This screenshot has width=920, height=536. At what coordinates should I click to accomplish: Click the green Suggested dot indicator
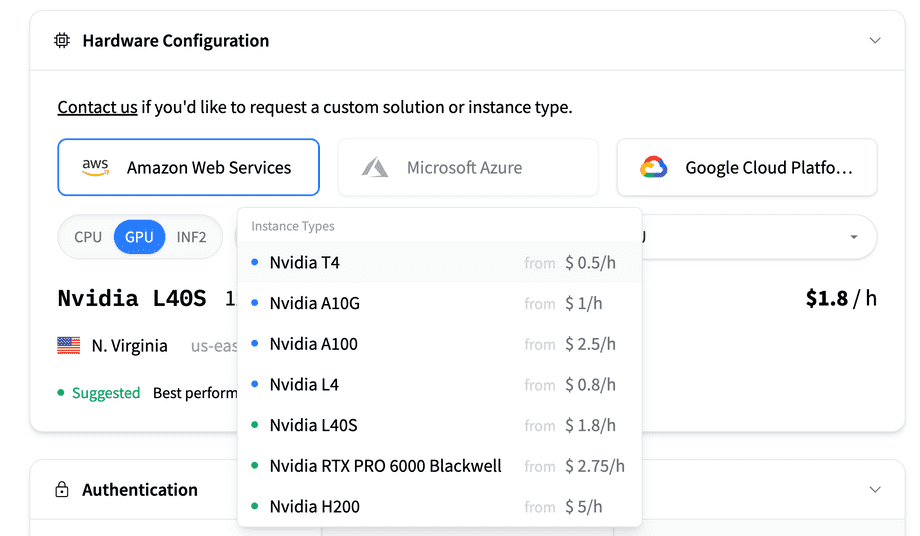click(60, 392)
